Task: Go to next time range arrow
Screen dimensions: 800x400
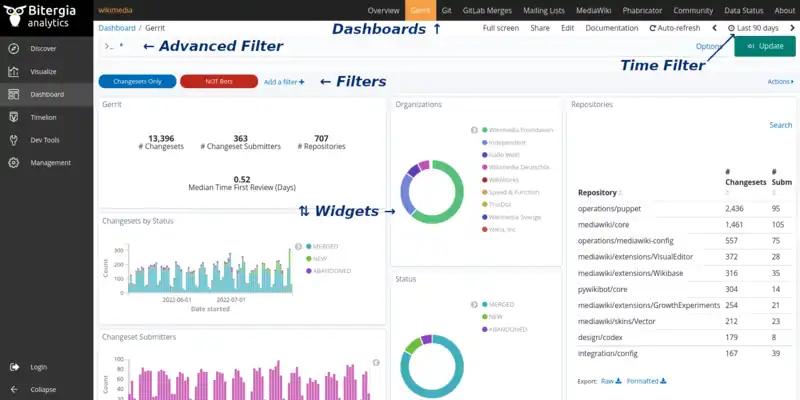Action: (x=791, y=28)
